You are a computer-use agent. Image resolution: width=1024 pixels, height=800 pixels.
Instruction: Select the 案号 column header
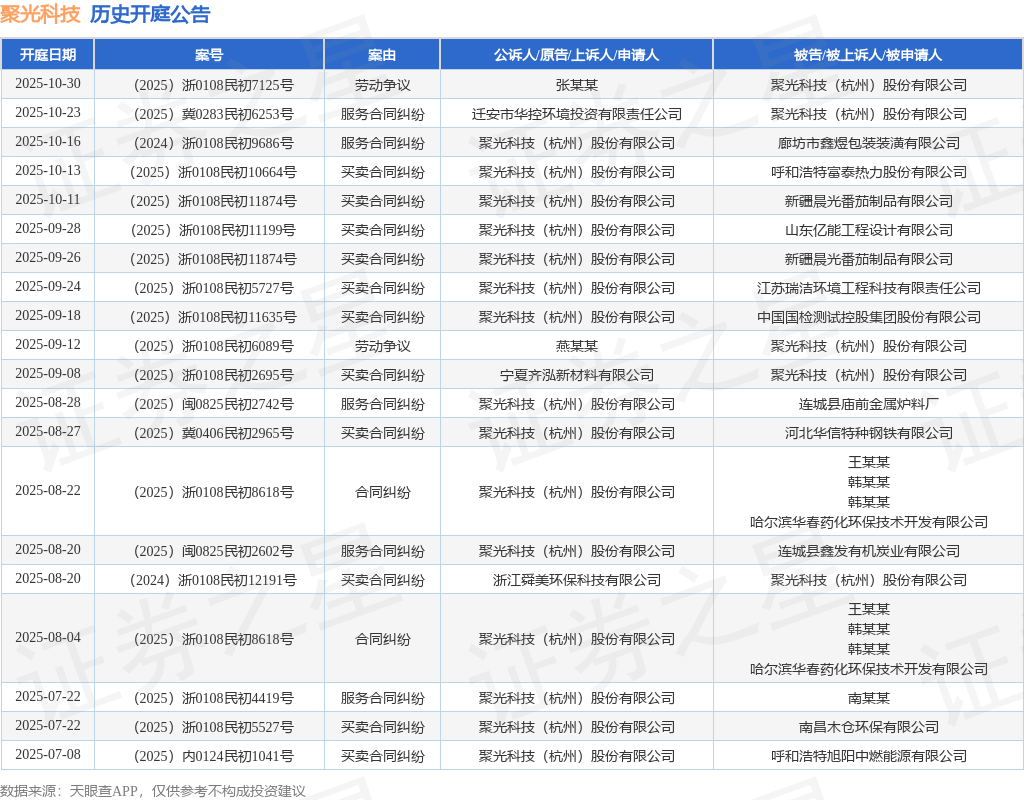(x=209, y=55)
